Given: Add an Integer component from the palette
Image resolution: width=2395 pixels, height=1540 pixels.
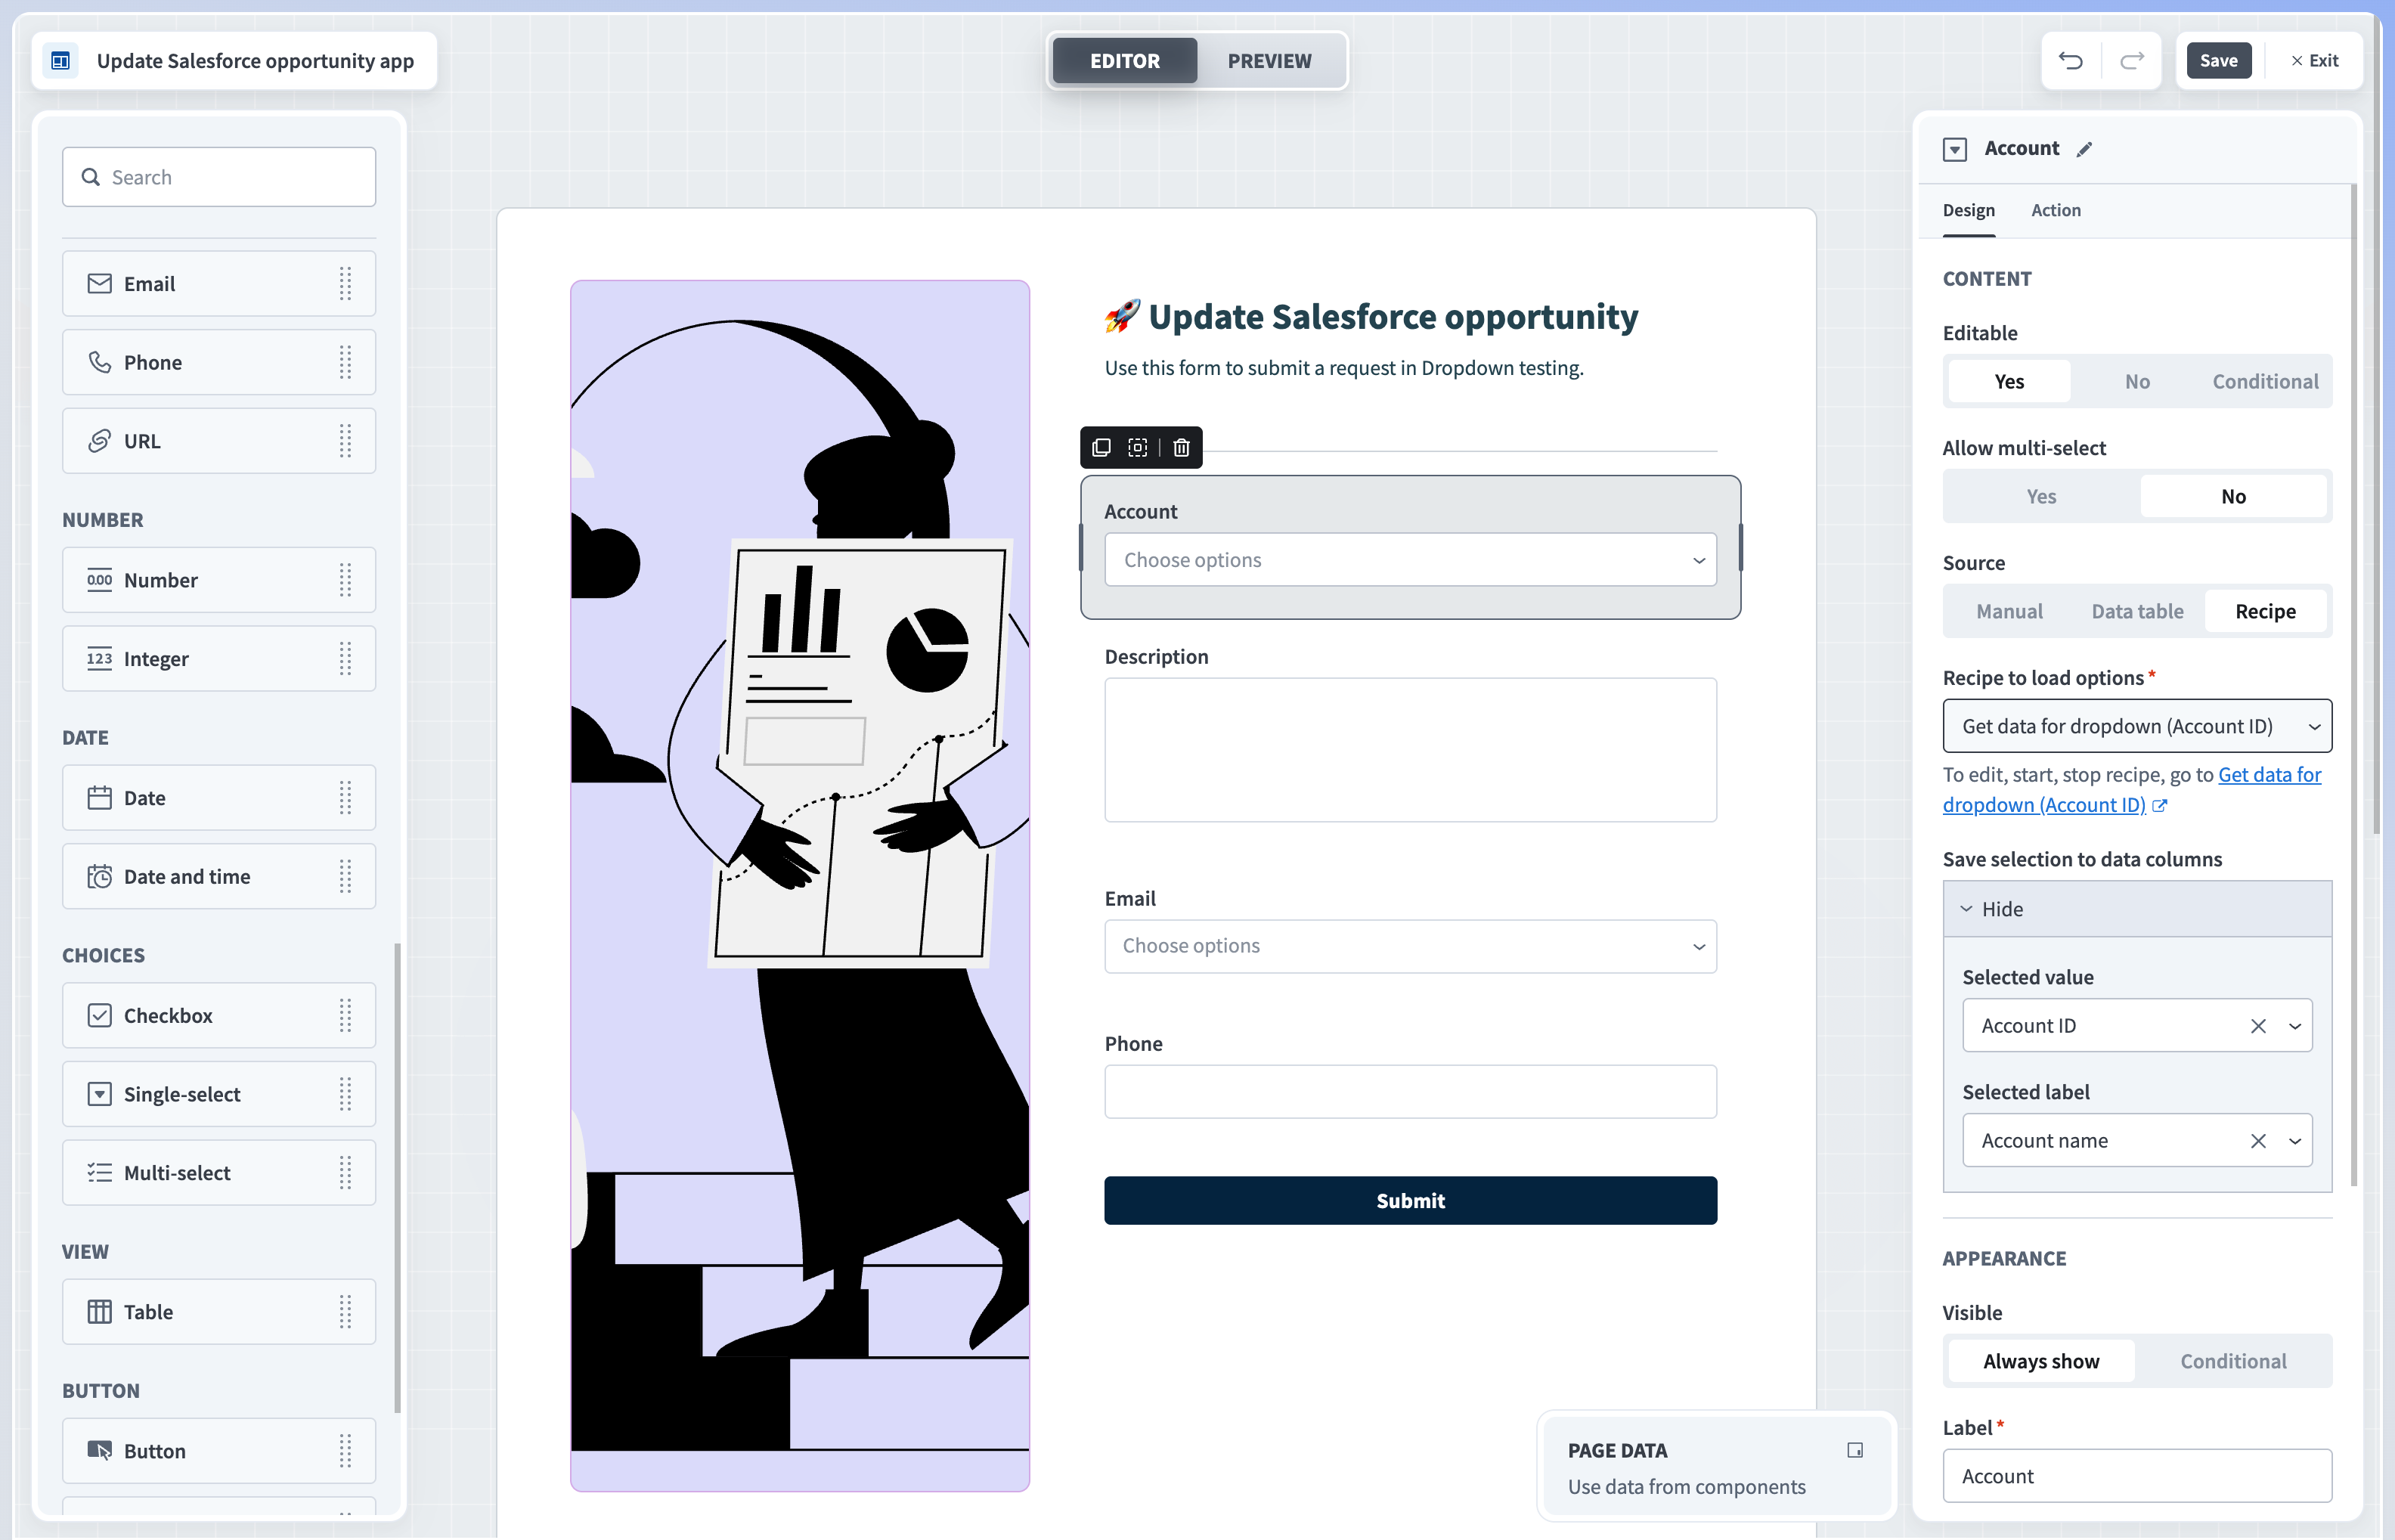Looking at the screenshot, I should [219, 659].
